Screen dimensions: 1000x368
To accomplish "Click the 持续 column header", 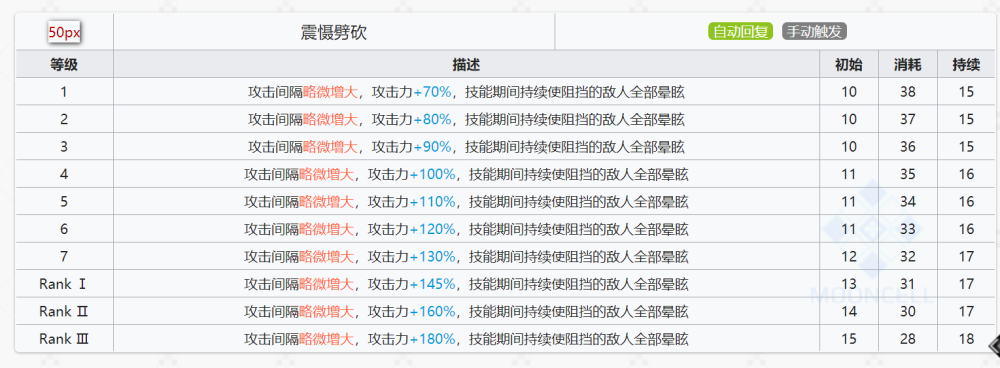I will pos(966,64).
